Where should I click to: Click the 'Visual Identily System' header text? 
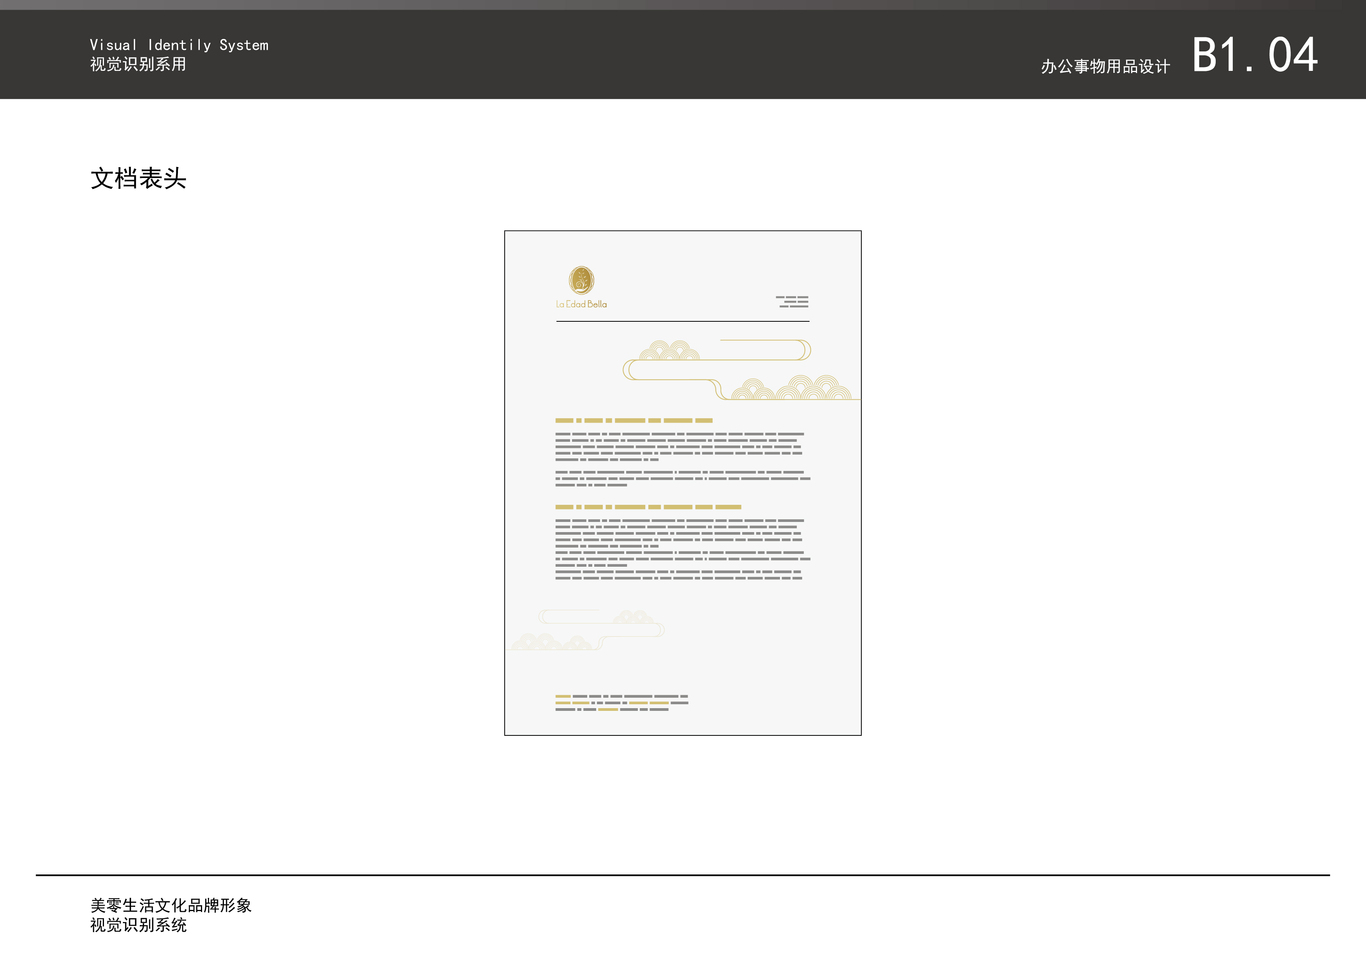pos(179,45)
